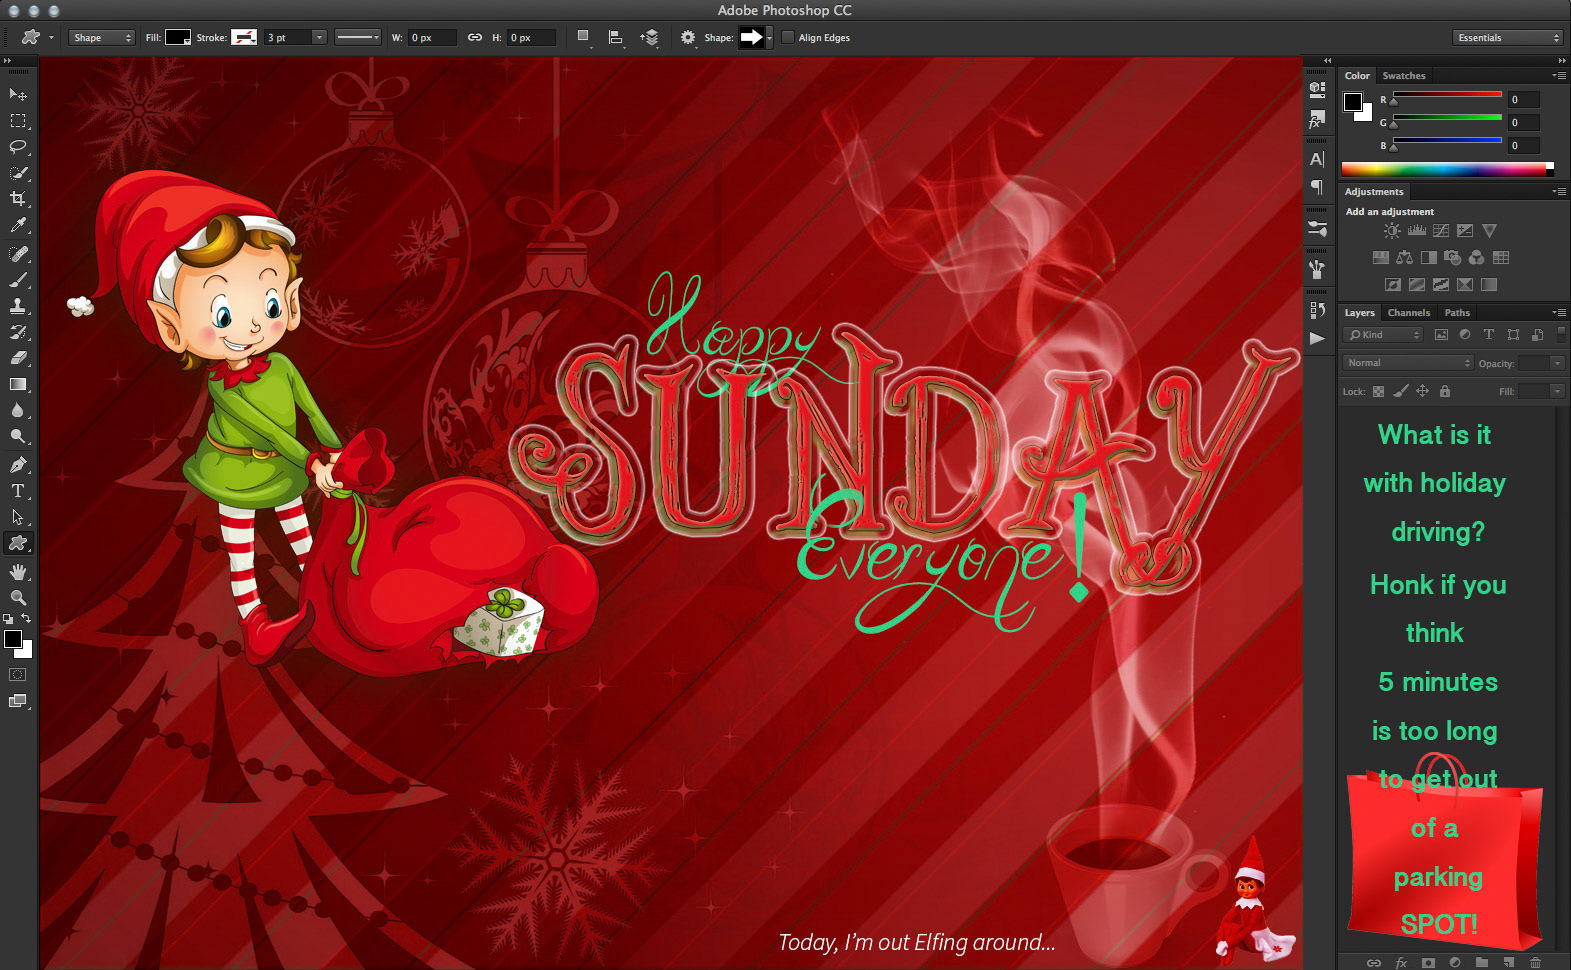Open stroke line type options
1571x970 pixels.
pos(358,38)
